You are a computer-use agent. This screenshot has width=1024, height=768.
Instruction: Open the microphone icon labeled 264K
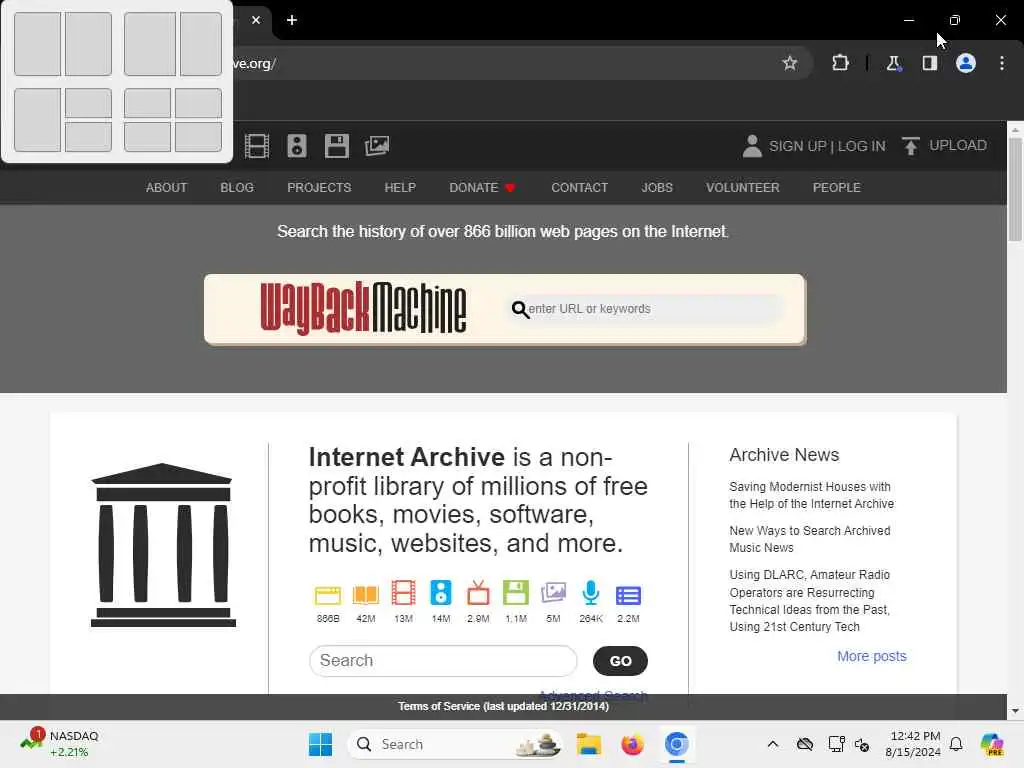tap(590, 593)
